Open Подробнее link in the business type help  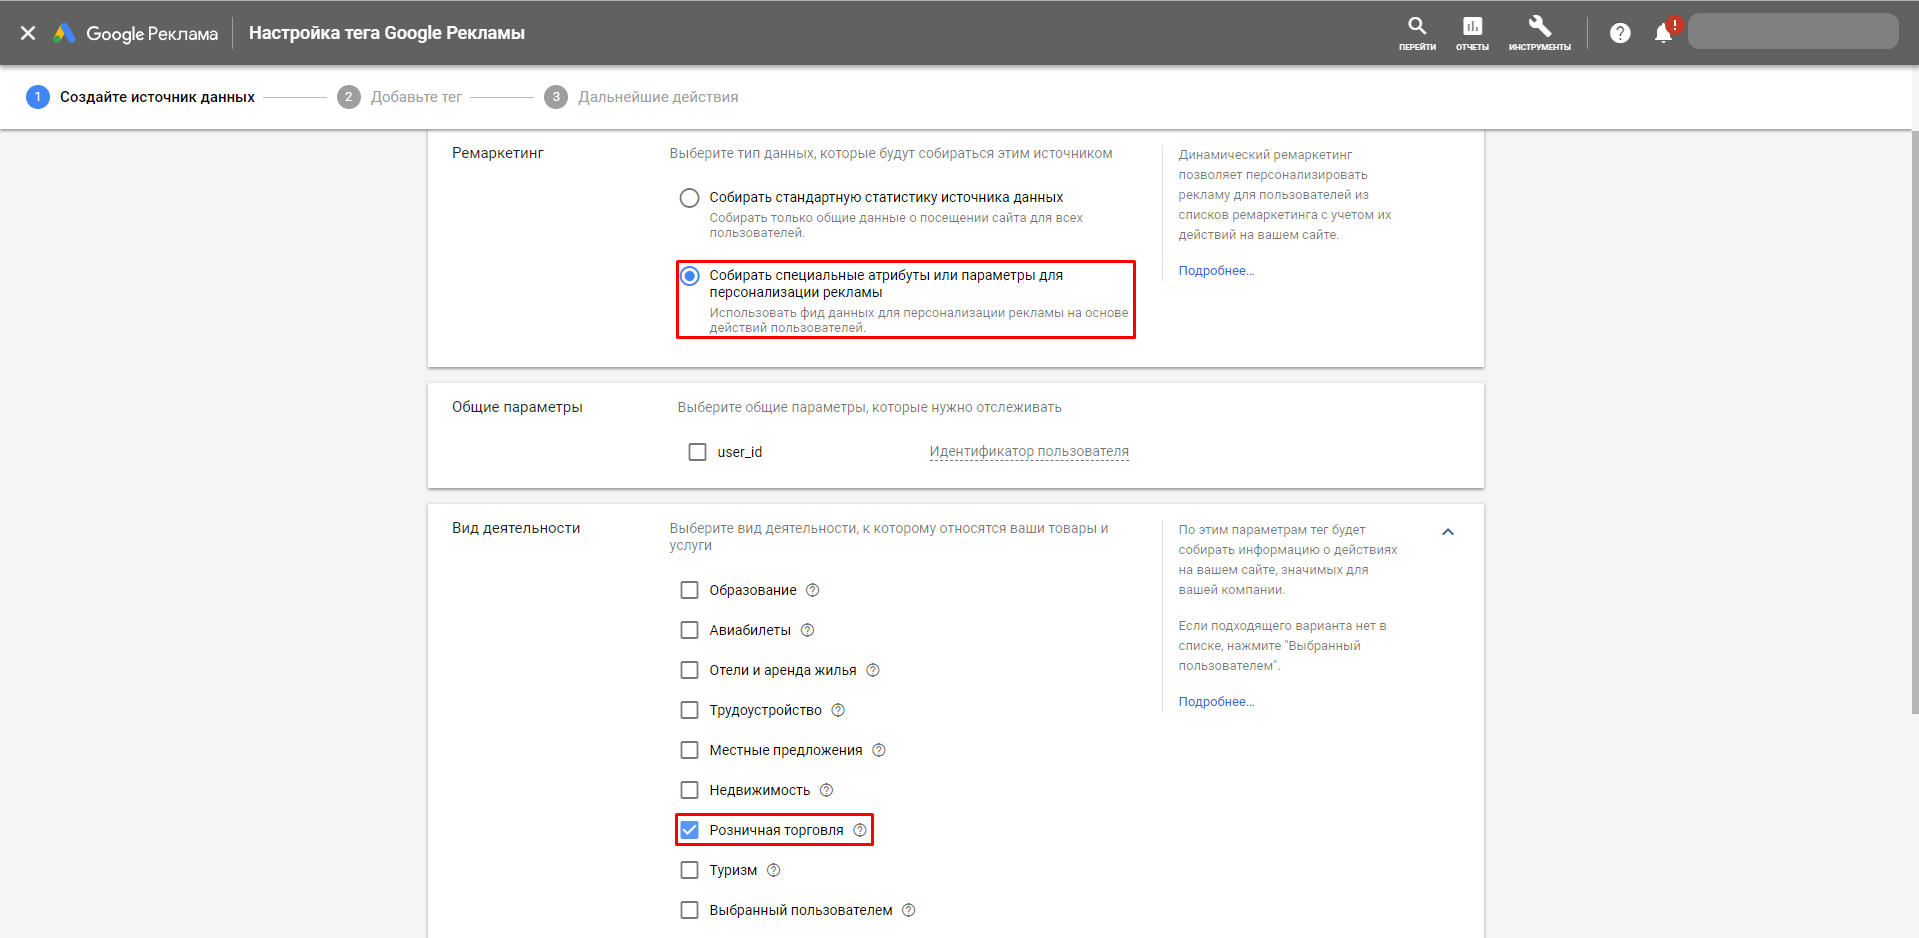[1216, 702]
